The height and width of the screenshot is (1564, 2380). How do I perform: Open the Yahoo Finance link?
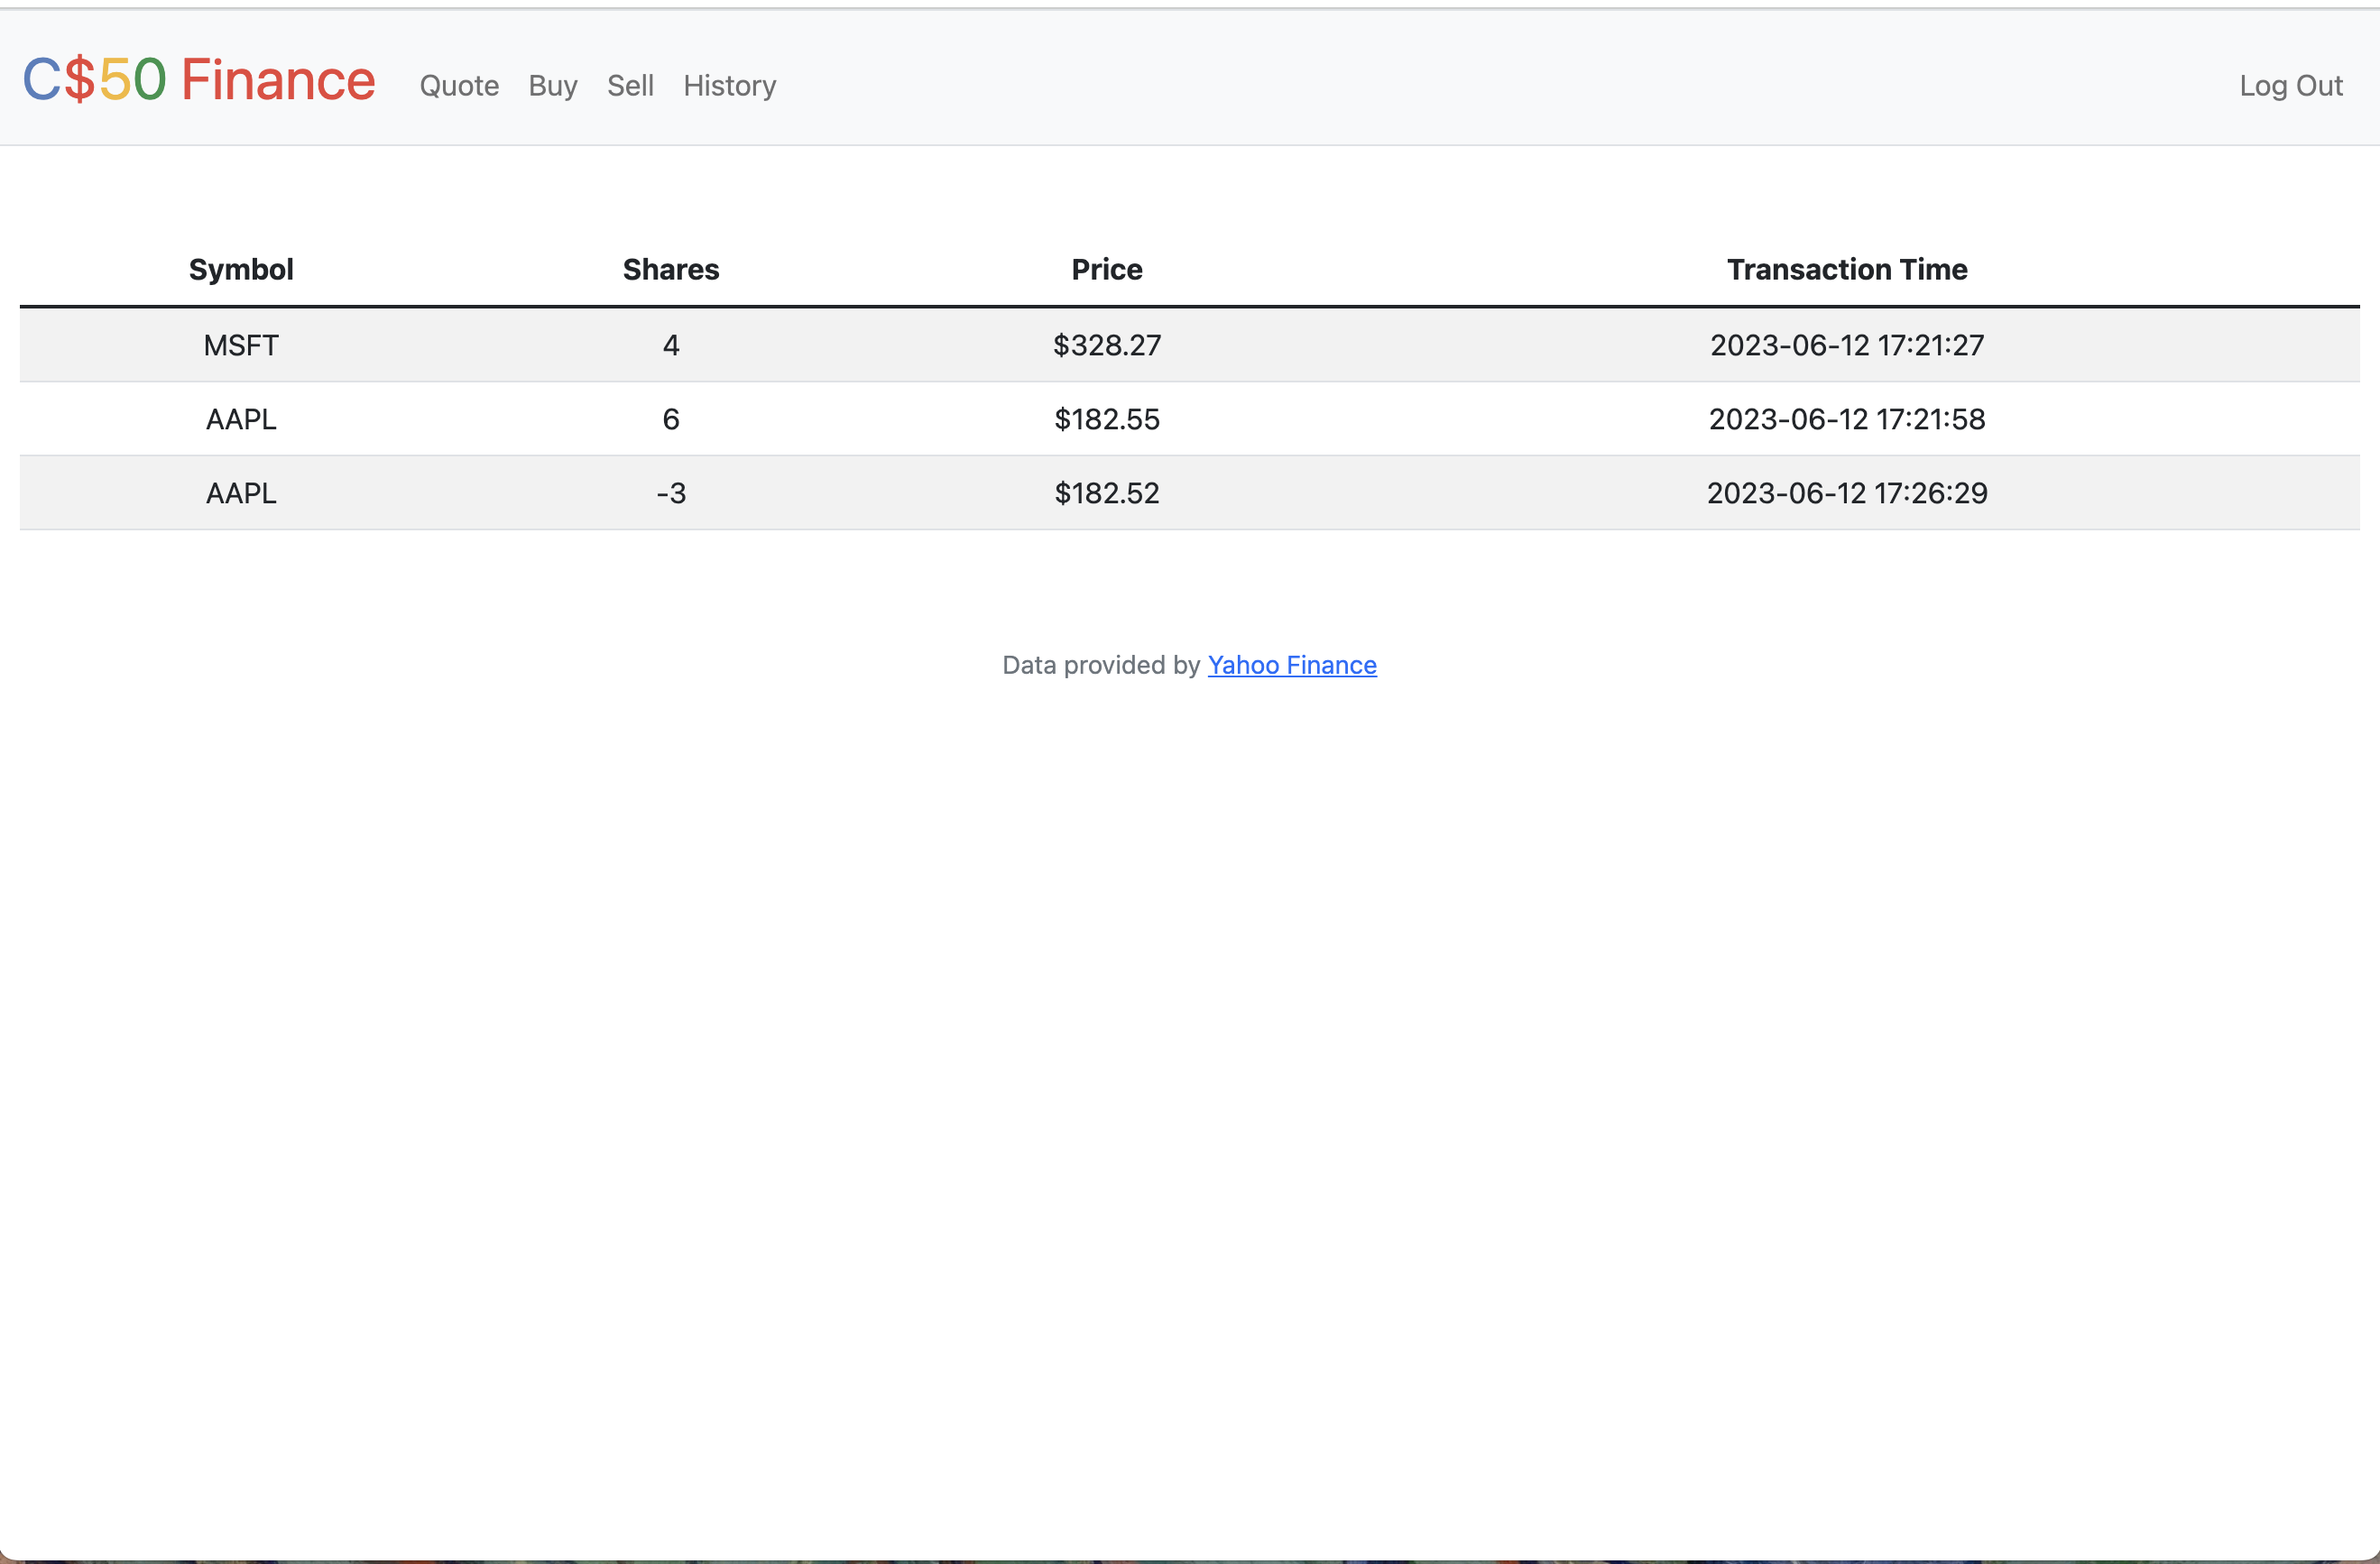[x=1292, y=665]
